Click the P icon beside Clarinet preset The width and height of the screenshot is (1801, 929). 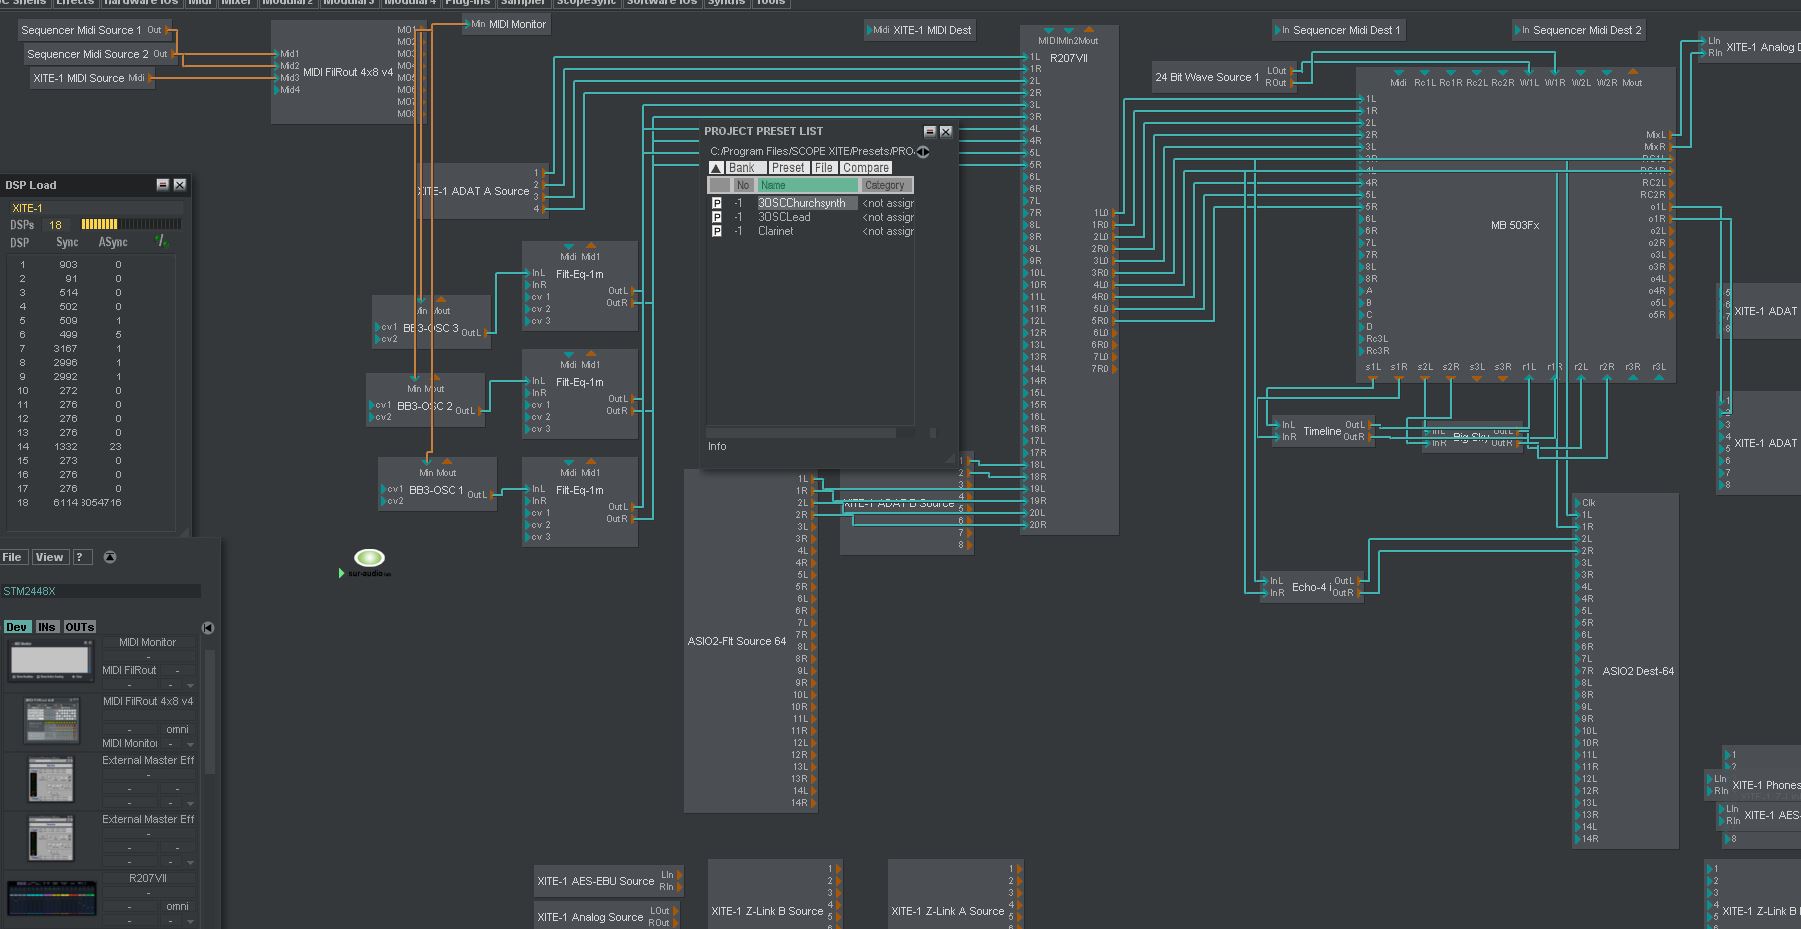[x=716, y=231]
